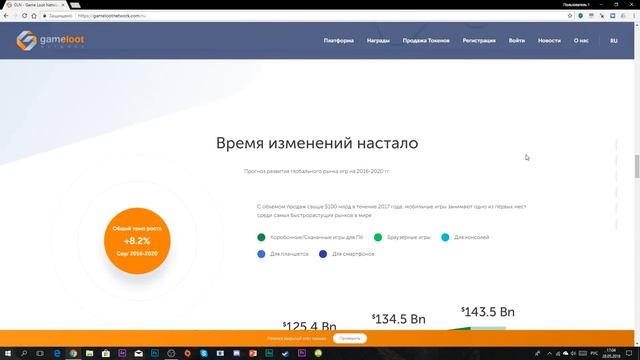The width and height of the screenshot is (640, 360).
Task: Open the Новости menu item
Action: click(x=549, y=40)
